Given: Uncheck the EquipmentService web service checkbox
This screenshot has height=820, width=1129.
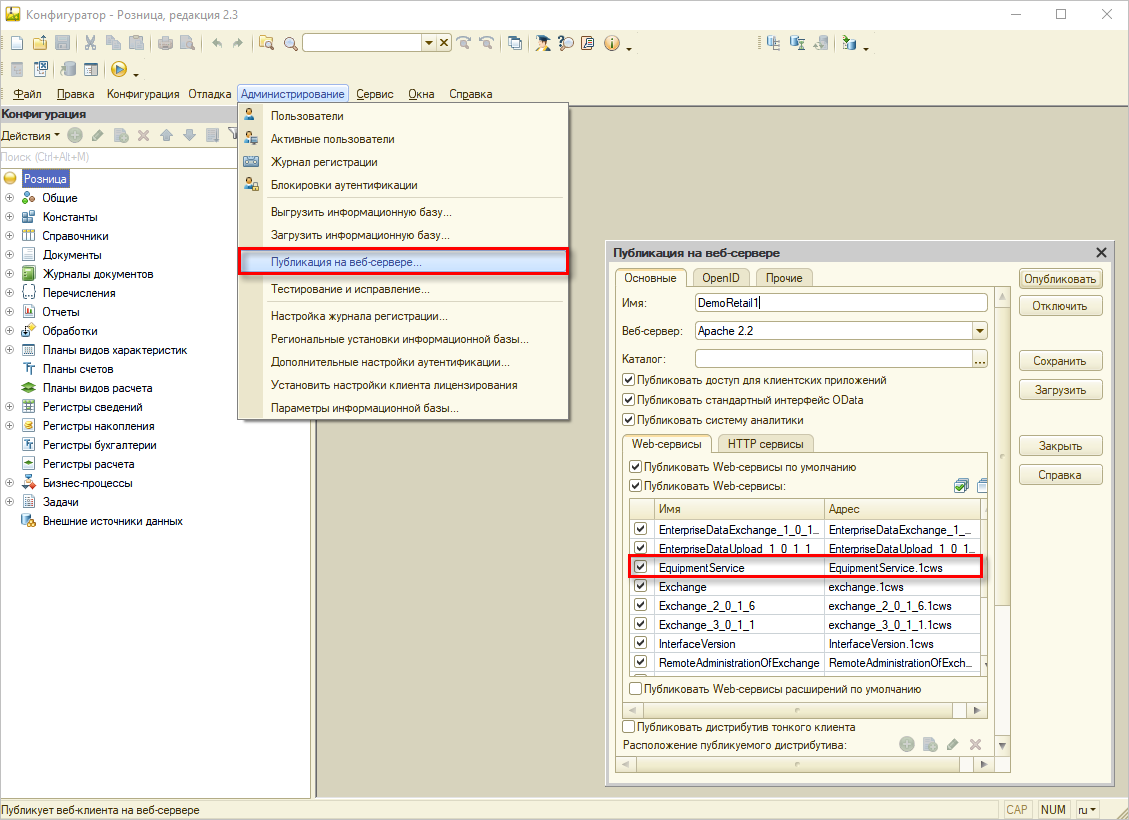Looking at the screenshot, I should click(x=641, y=567).
